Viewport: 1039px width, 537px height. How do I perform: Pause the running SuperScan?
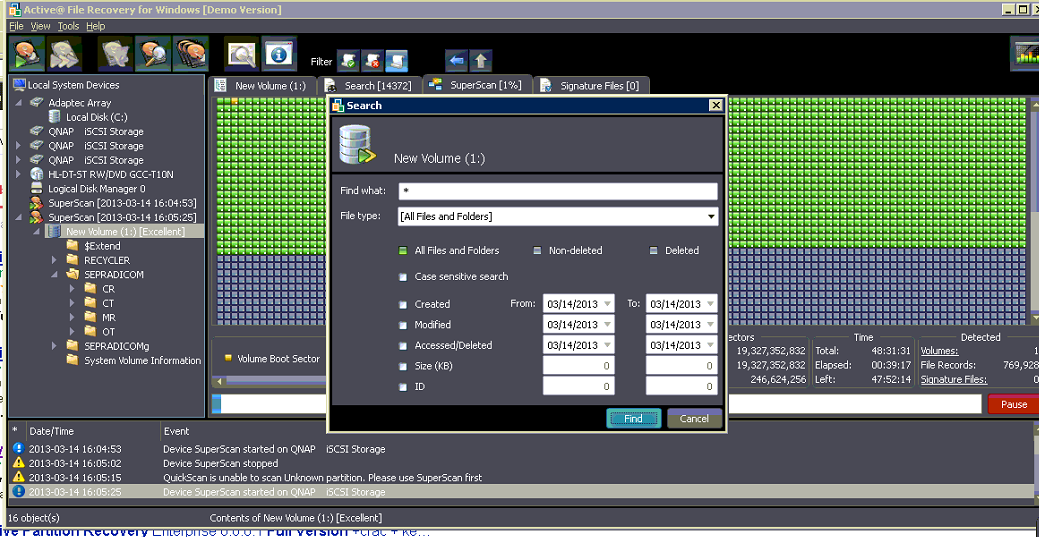[x=1013, y=404]
